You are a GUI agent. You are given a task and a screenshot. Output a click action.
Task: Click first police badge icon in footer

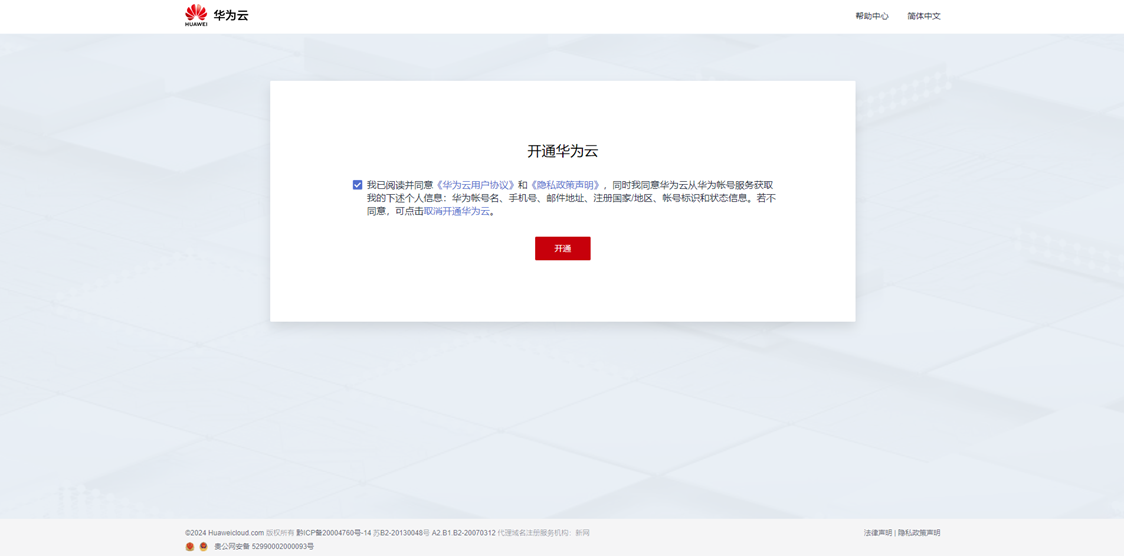pos(190,546)
